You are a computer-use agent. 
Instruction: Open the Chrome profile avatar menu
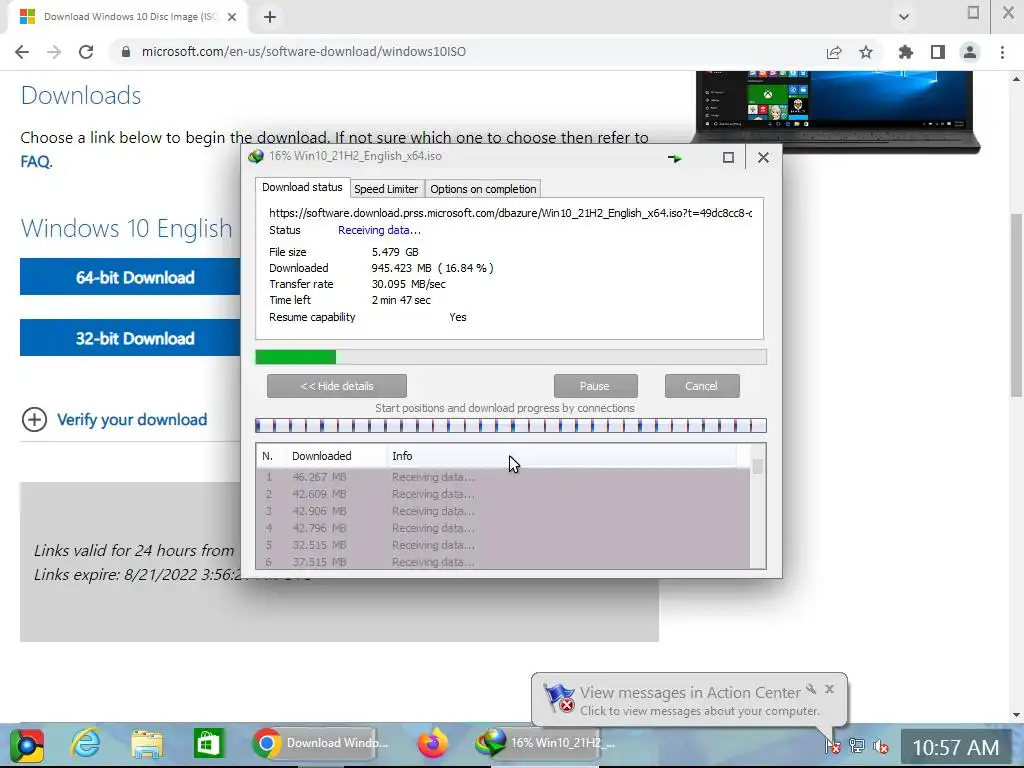click(970, 52)
